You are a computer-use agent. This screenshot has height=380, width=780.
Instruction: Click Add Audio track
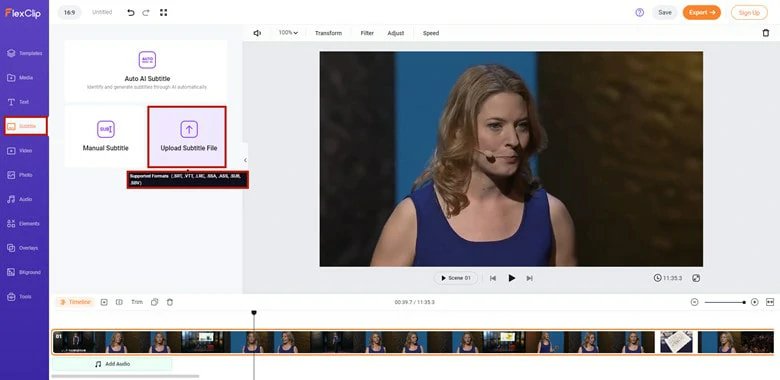pyautogui.click(x=112, y=364)
